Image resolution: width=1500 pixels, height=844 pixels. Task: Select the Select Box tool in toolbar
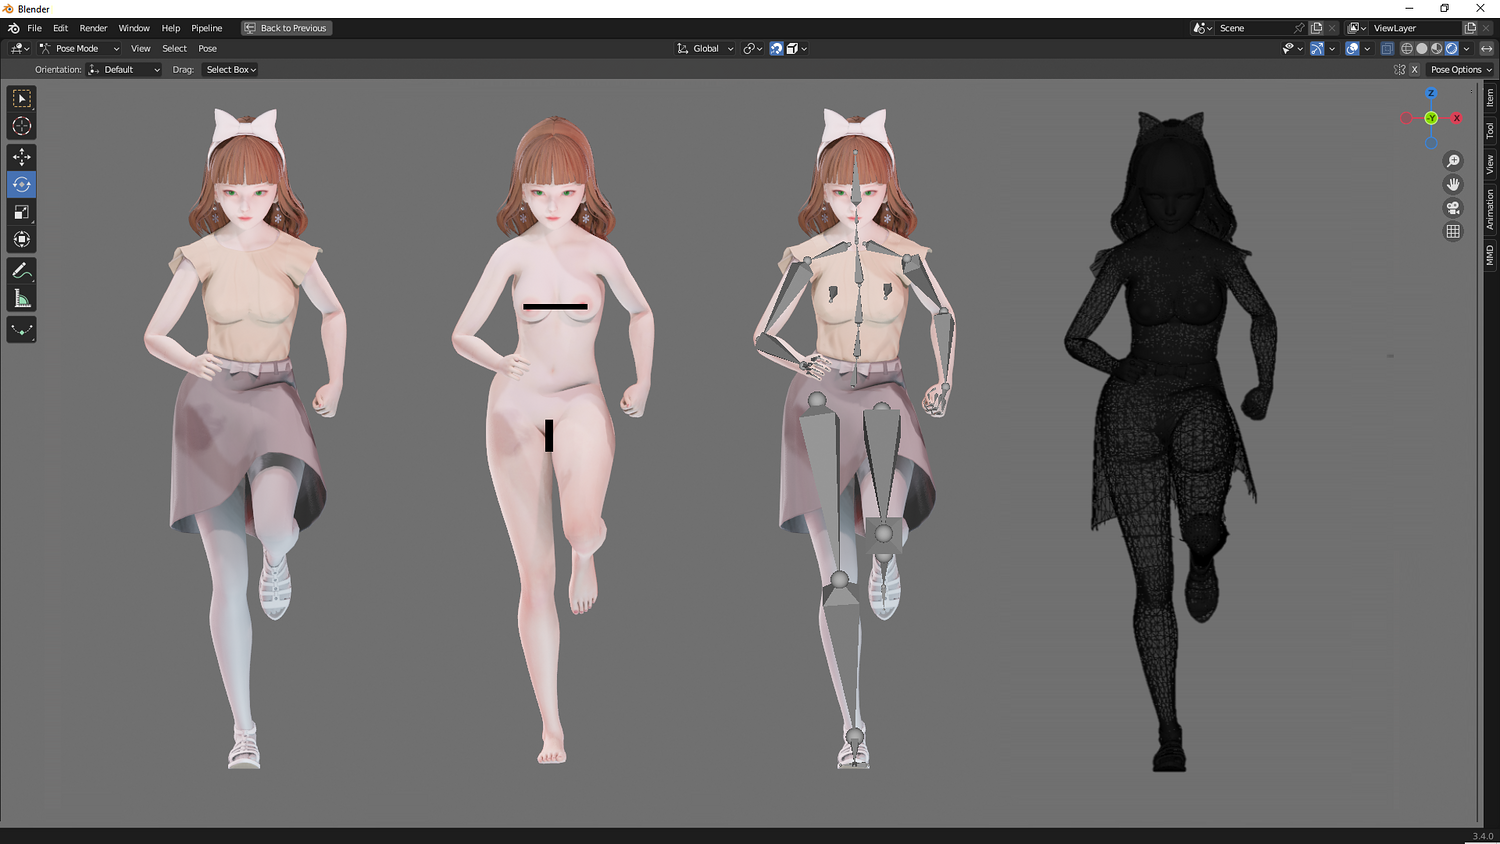pyautogui.click(x=21, y=99)
